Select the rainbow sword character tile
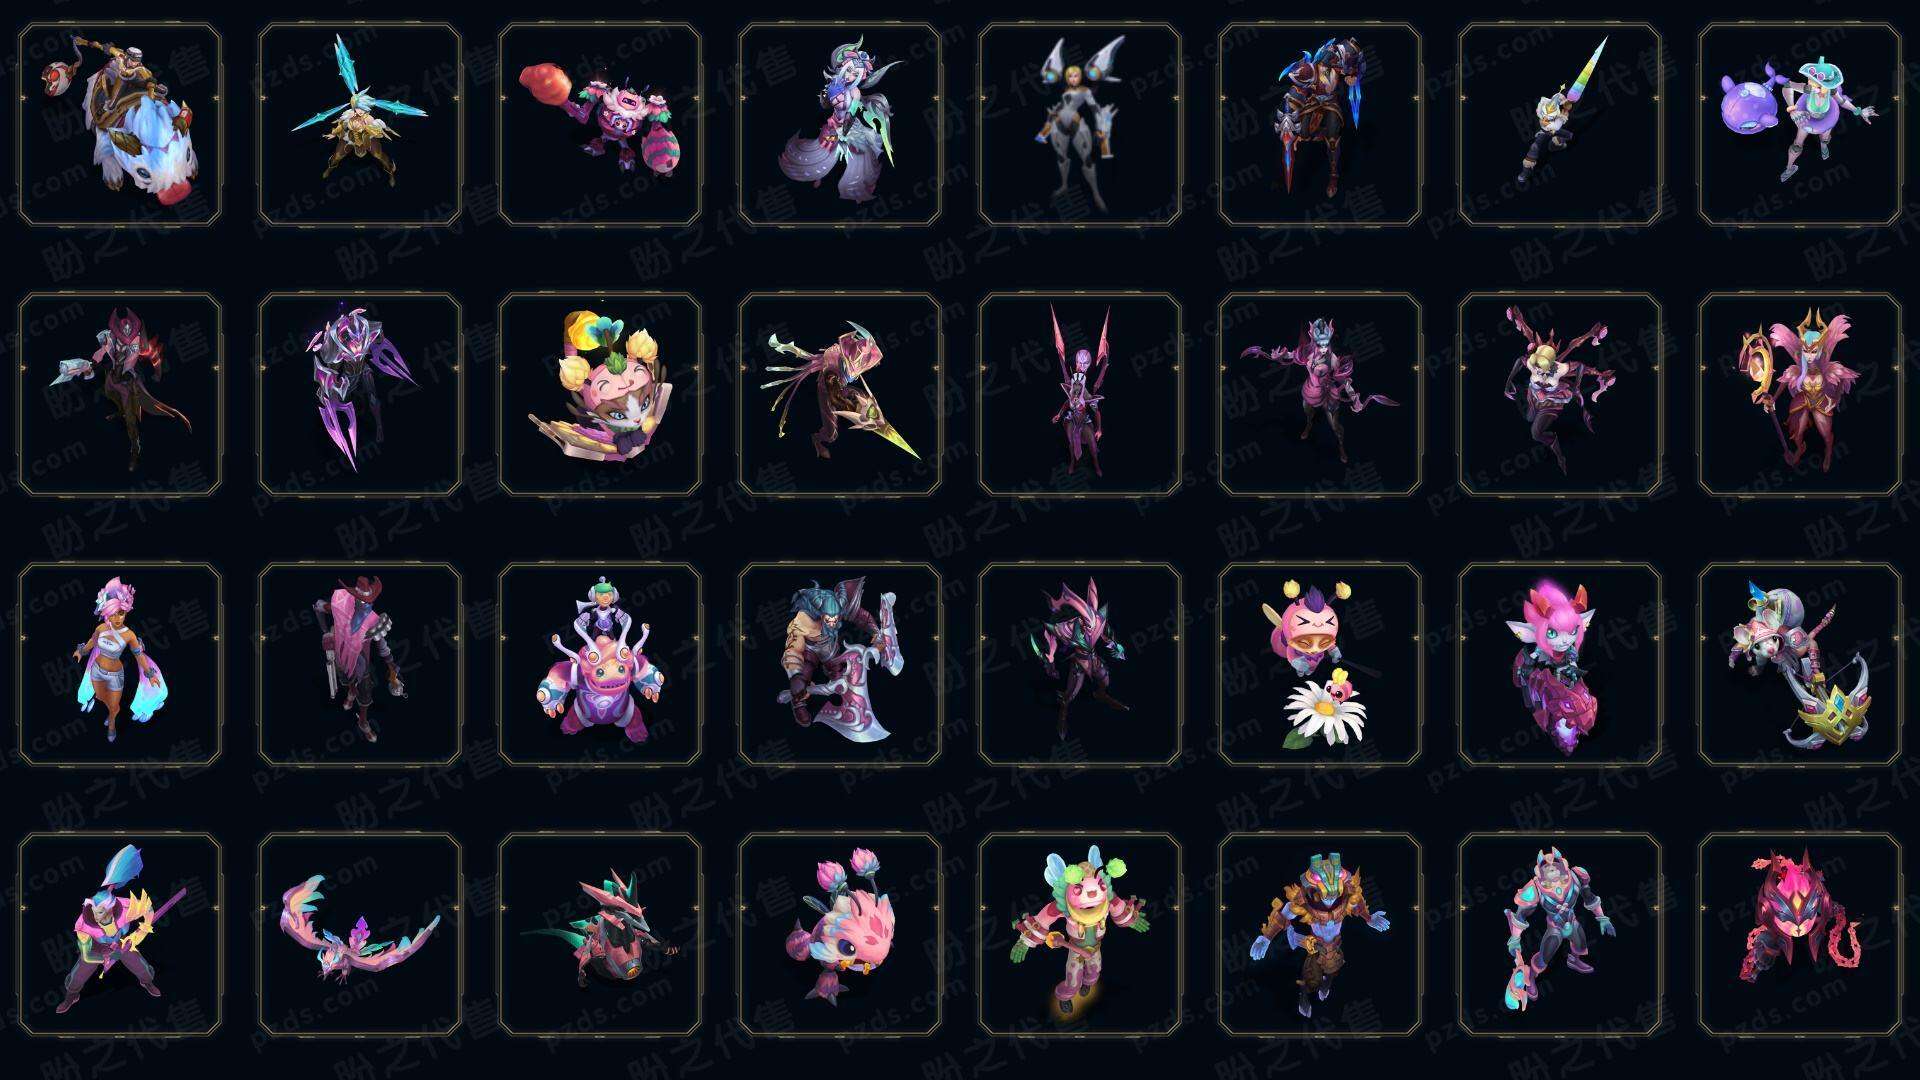This screenshot has width=1920, height=1080. tap(1560, 125)
